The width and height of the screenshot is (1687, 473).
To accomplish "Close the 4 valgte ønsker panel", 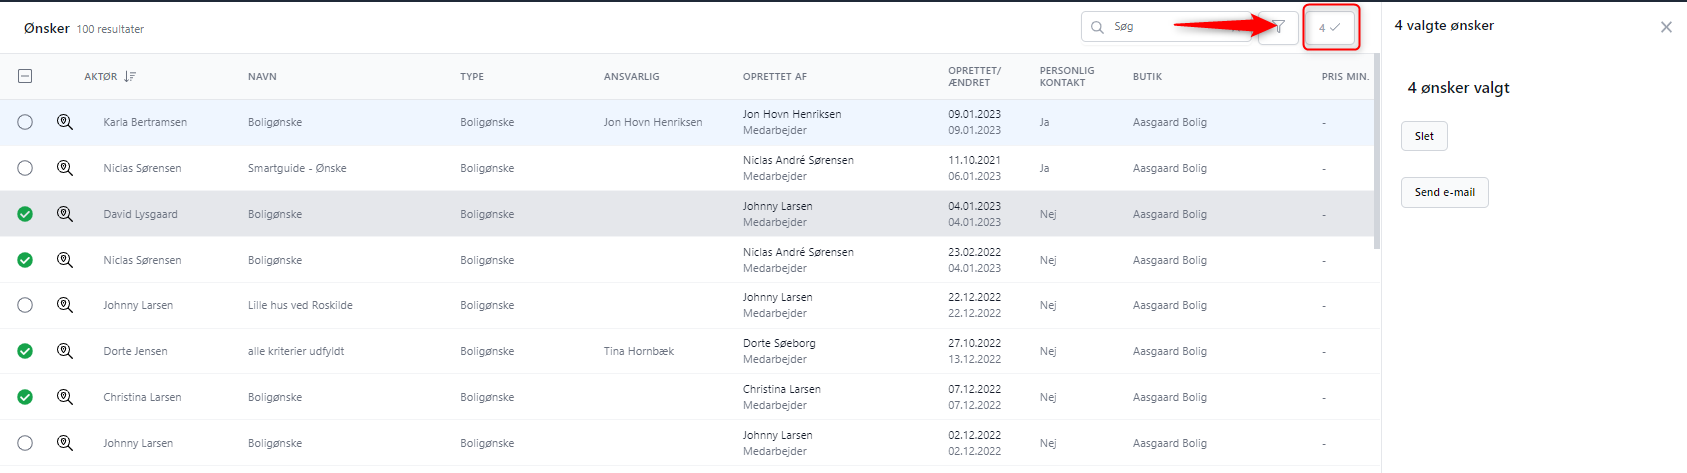I will (x=1666, y=27).
